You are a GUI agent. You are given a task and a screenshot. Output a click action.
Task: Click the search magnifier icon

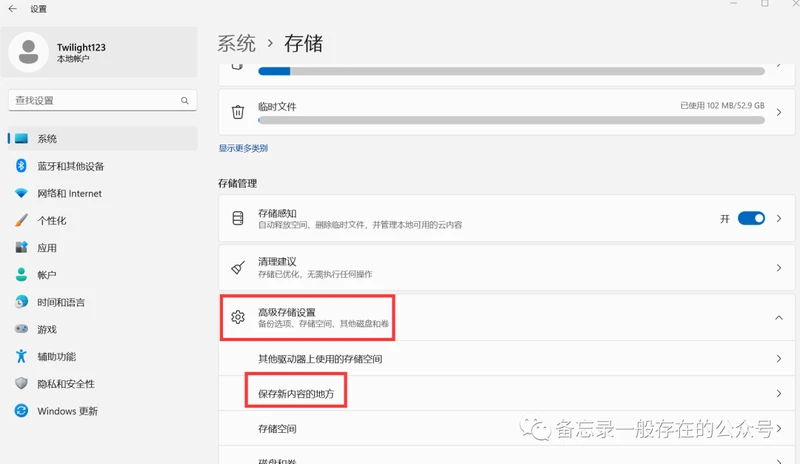[184, 101]
